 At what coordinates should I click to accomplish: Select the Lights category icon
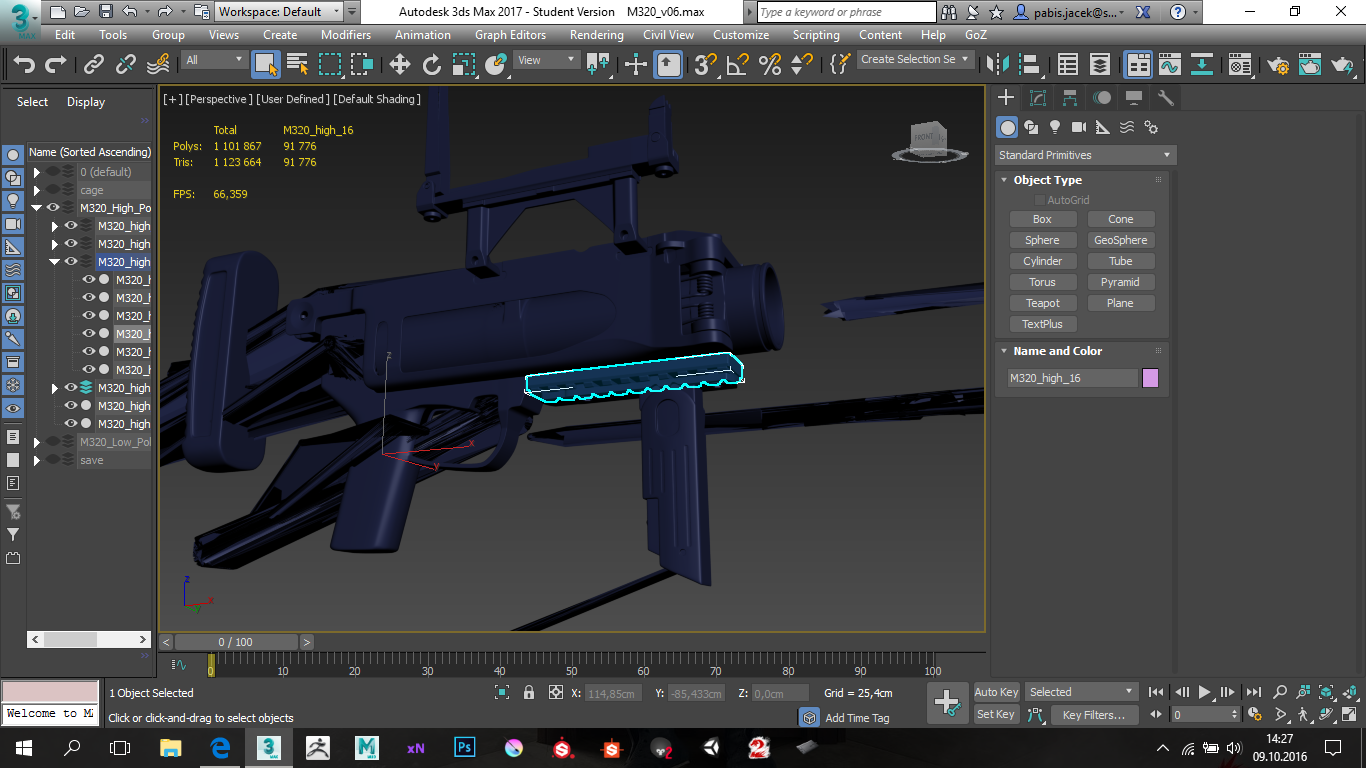point(1054,127)
